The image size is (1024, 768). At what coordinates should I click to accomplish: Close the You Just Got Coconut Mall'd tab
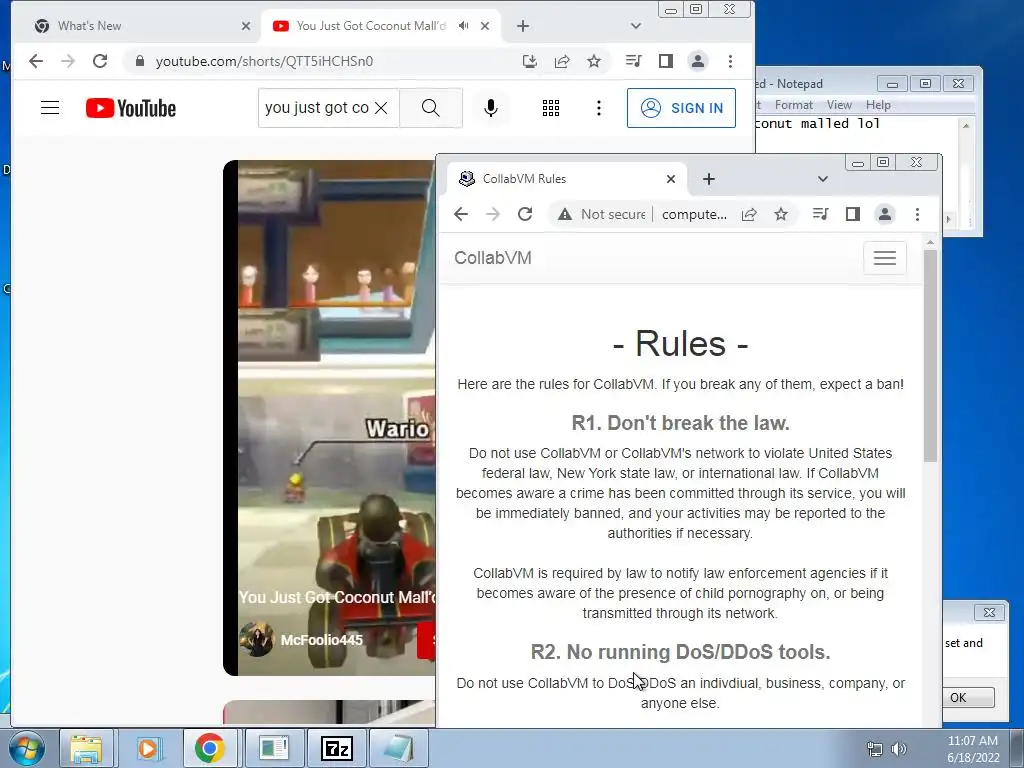485,26
